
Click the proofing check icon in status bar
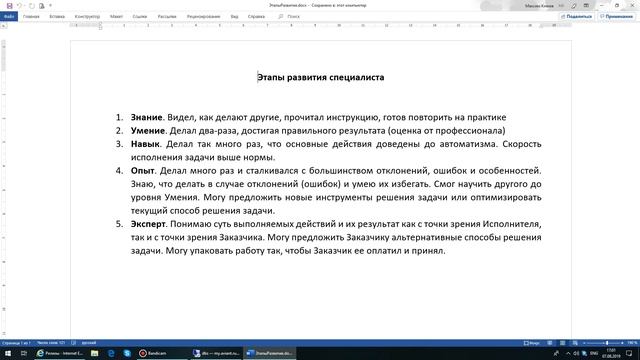click(73, 343)
